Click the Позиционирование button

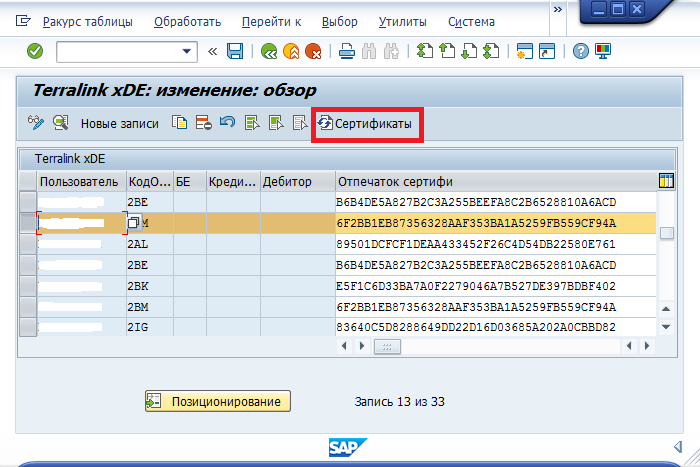tap(218, 401)
